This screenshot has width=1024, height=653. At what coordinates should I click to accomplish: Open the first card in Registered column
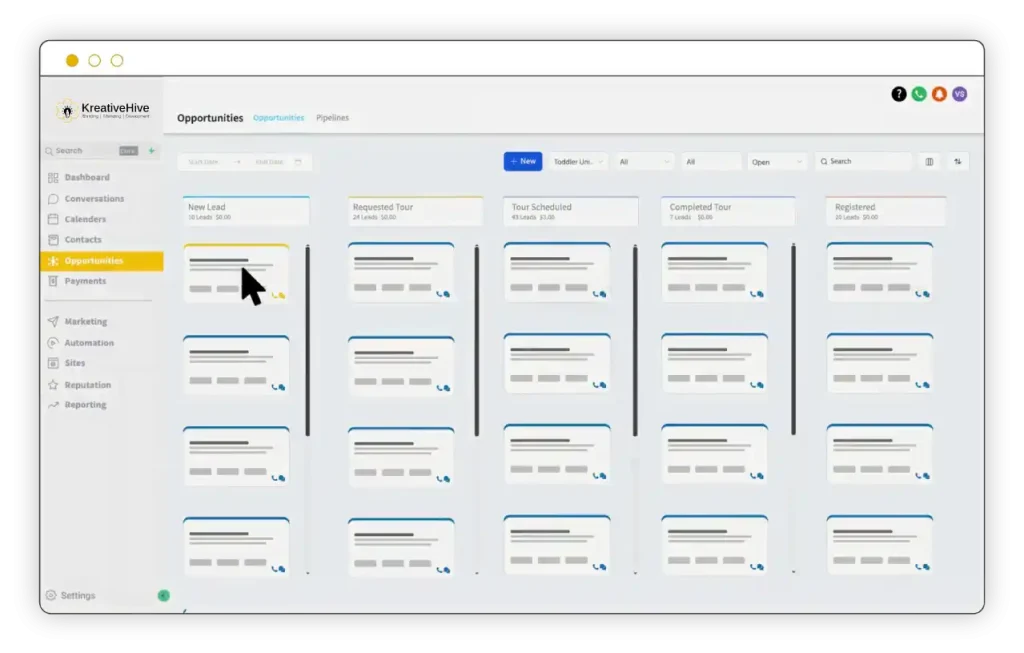[x=879, y=272]
